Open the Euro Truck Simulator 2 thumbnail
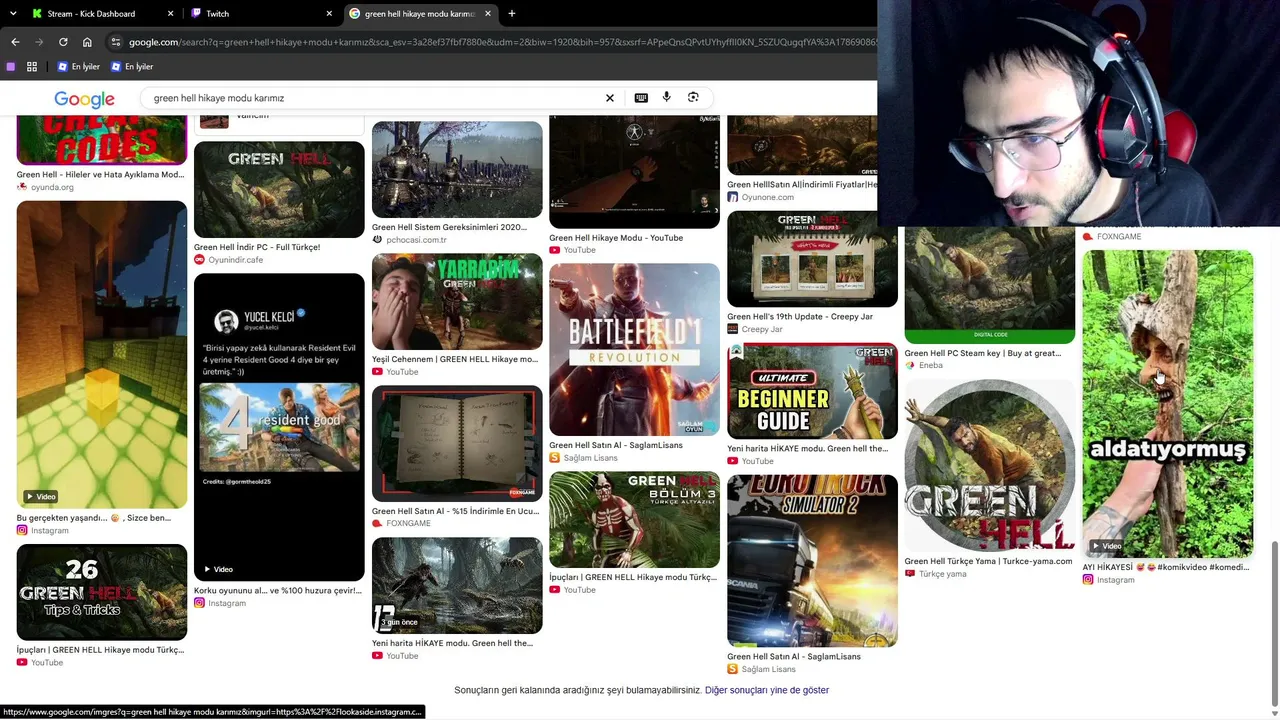 (x=812, y=561)
